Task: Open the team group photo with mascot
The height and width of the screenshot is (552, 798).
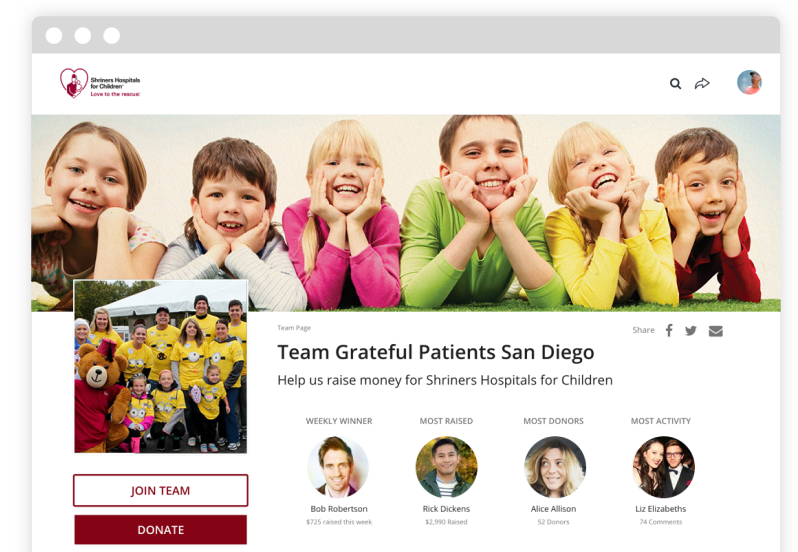Action: [x=161, y=366]
